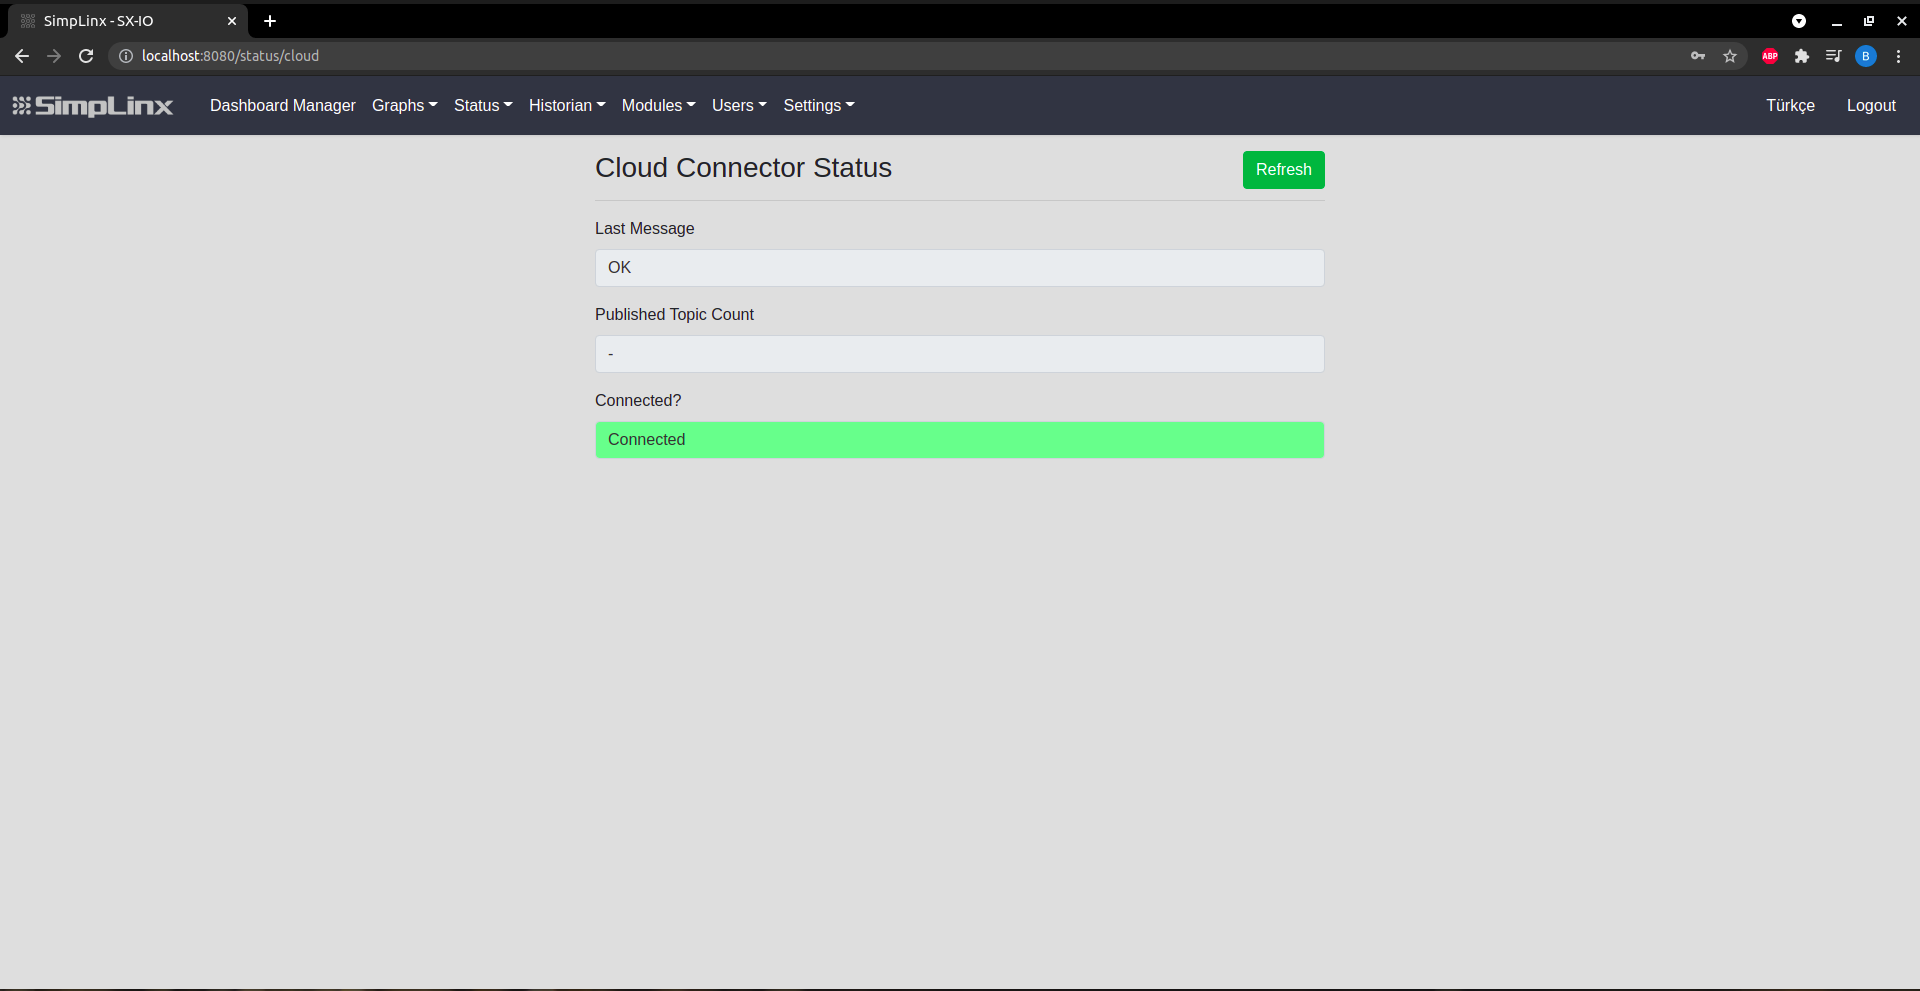The width and height of the screenshot is (1920, 991).
Task: Expand the Historian dropdown menu
Action: click(x=567, y=106)
